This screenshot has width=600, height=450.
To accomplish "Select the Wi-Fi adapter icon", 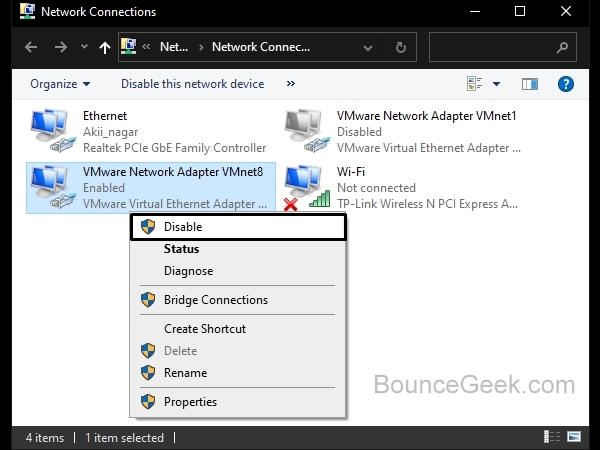I will click(307, 188).
